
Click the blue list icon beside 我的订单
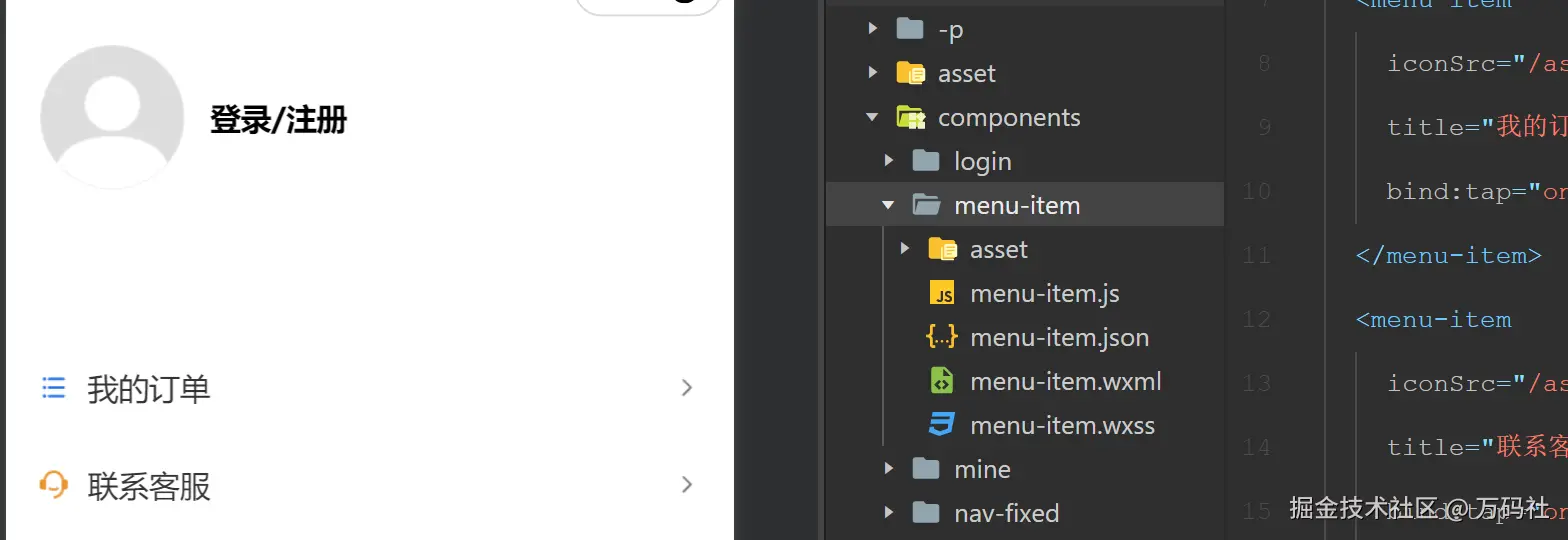[53, 388]
